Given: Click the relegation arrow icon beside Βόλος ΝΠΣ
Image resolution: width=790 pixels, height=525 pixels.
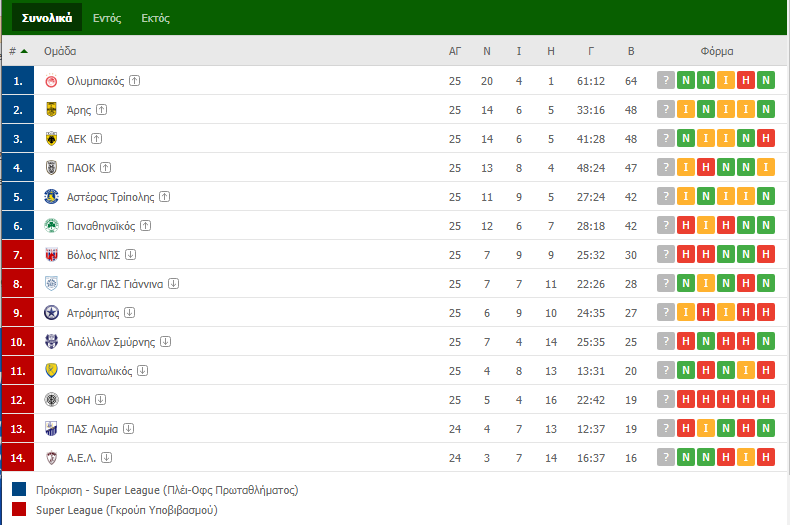Looking at the screenshot, I should point(130,254).
